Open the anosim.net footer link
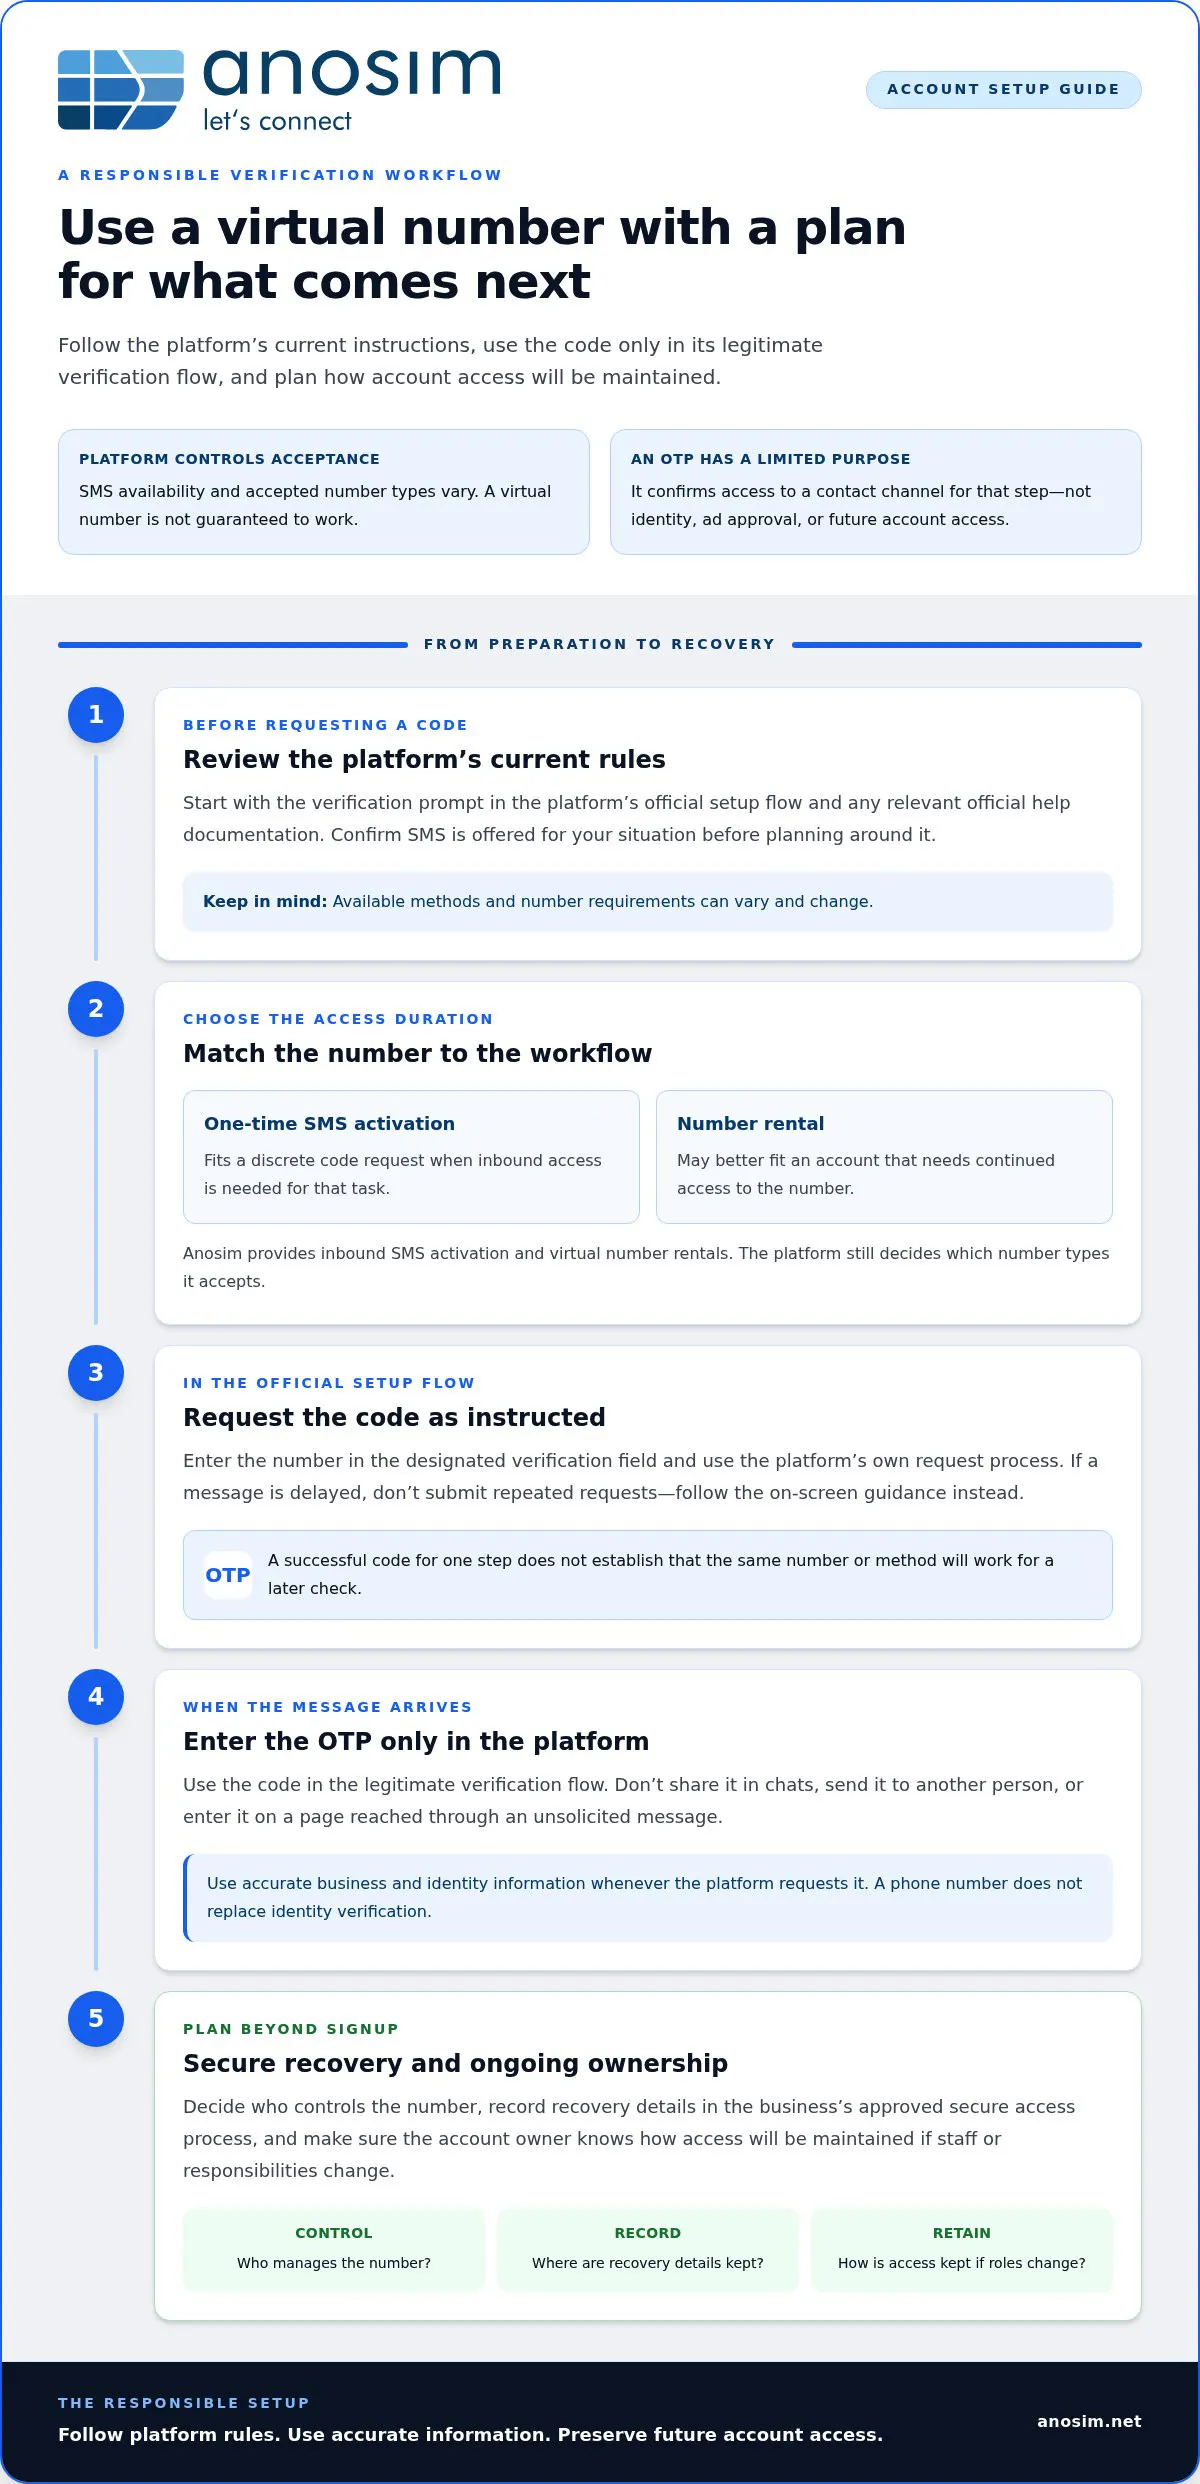The image size is (1200, 2484). pyautogui.click(x=1089, y=2421)
